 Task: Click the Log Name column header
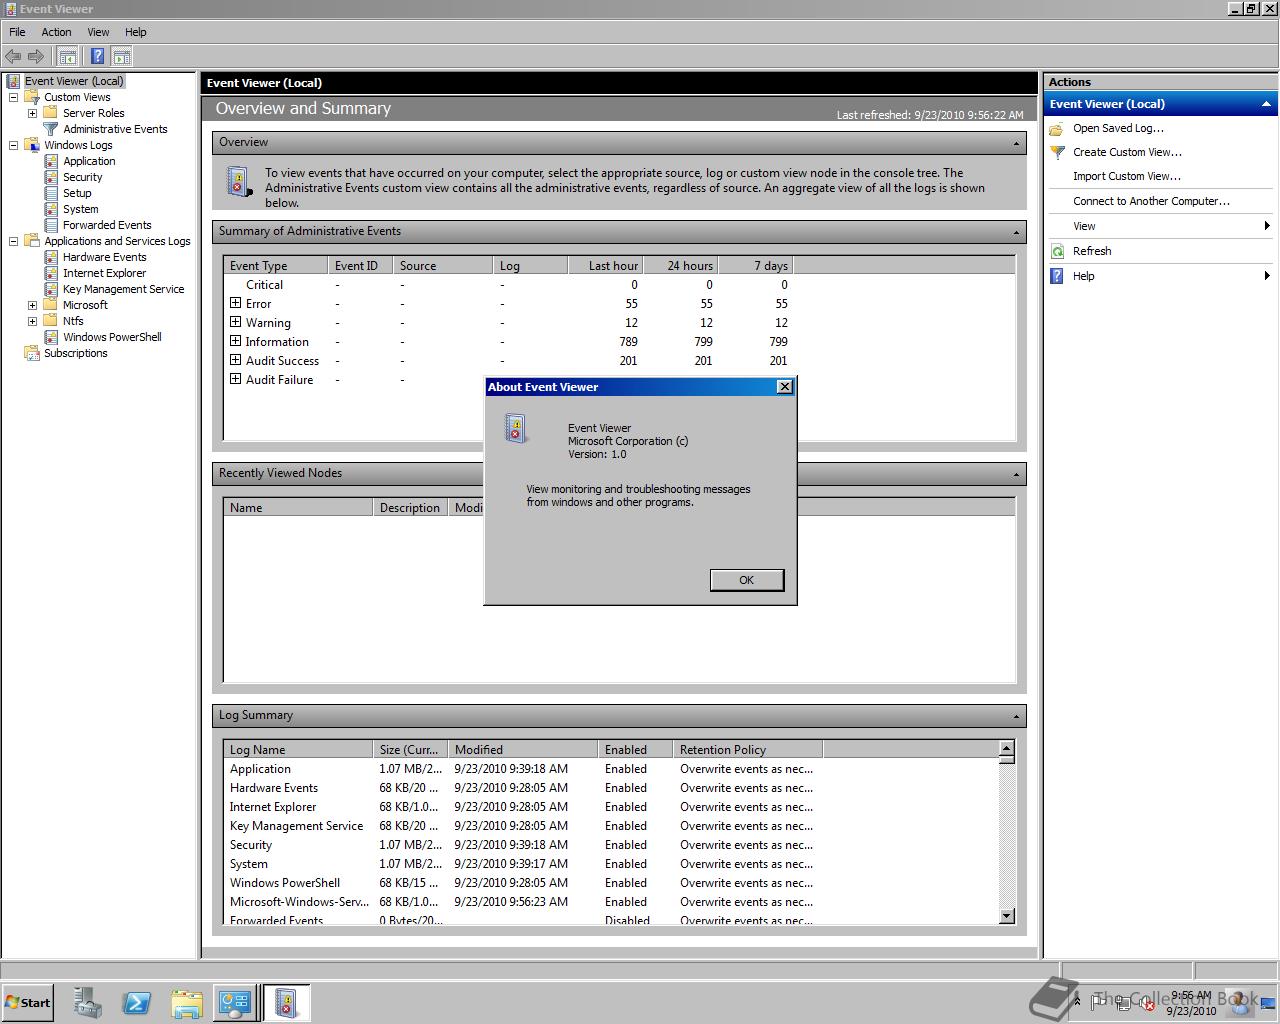pyautogui.click(x=298, y=749)
